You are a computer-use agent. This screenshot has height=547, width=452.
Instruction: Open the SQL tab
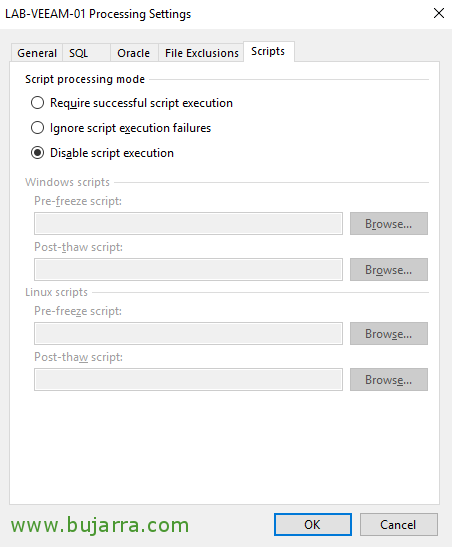pos(86,53)
